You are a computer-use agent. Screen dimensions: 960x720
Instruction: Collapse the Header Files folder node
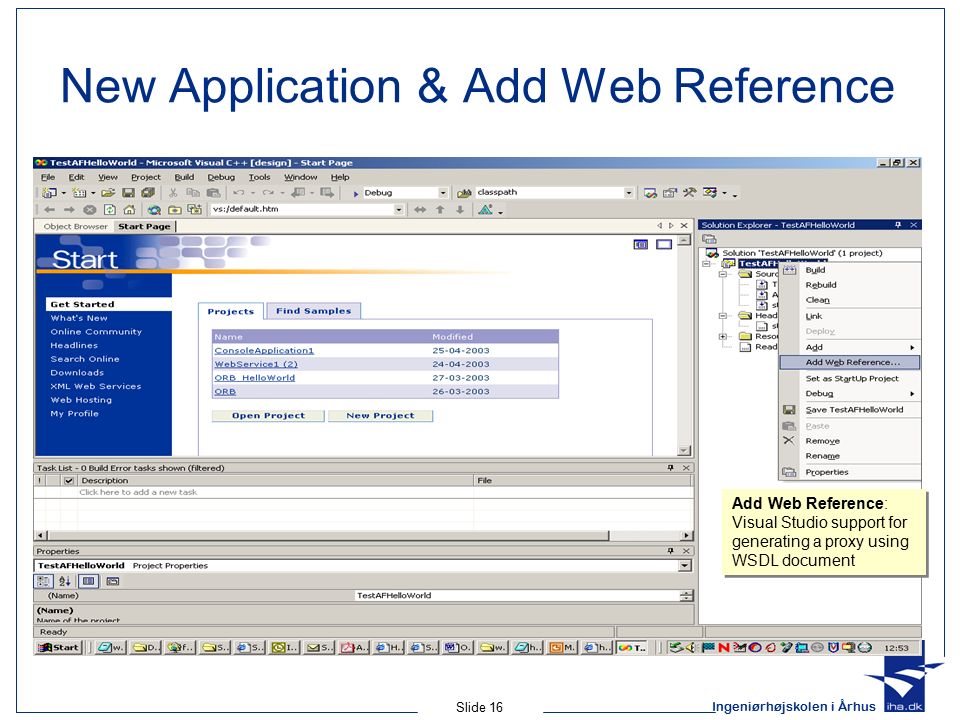(x=723, y=316)
